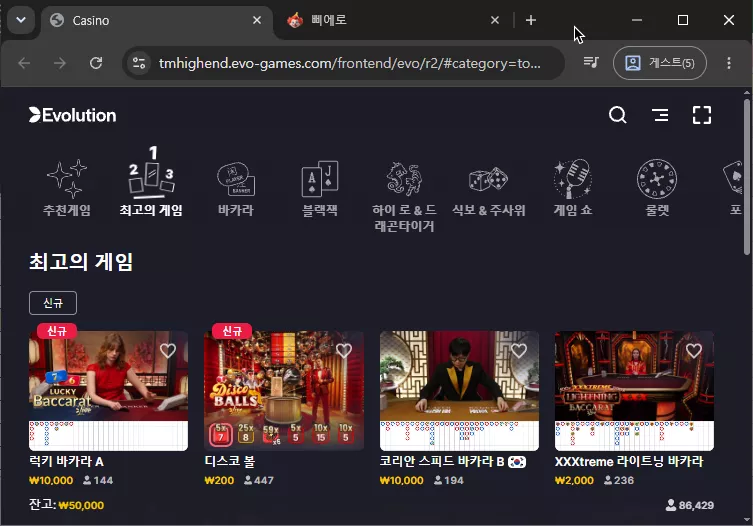Screen dimensions: 753x526
Task: Open the 럭키 바카라 A game thumbnail
Action: [x=109, y=391]
